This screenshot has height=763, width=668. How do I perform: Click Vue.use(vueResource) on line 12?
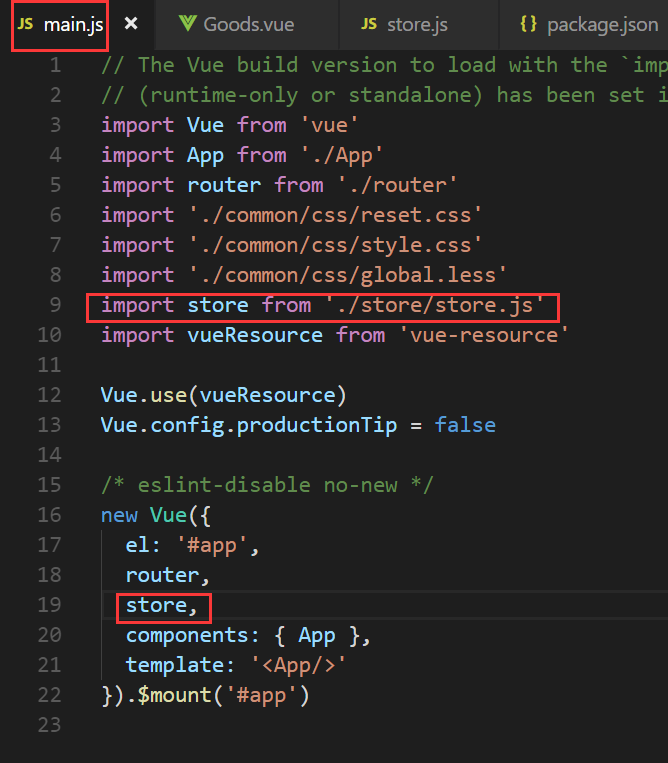(224, 395)
